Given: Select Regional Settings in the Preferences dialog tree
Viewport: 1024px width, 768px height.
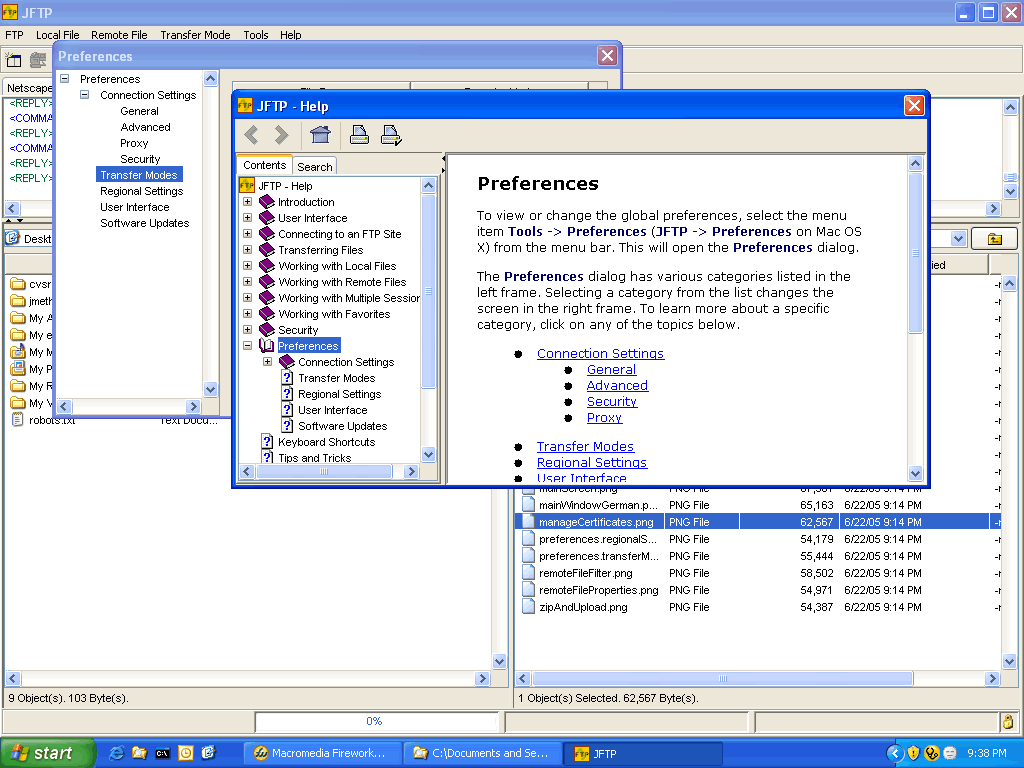Looking at the screenshot, I should [141, 191].
